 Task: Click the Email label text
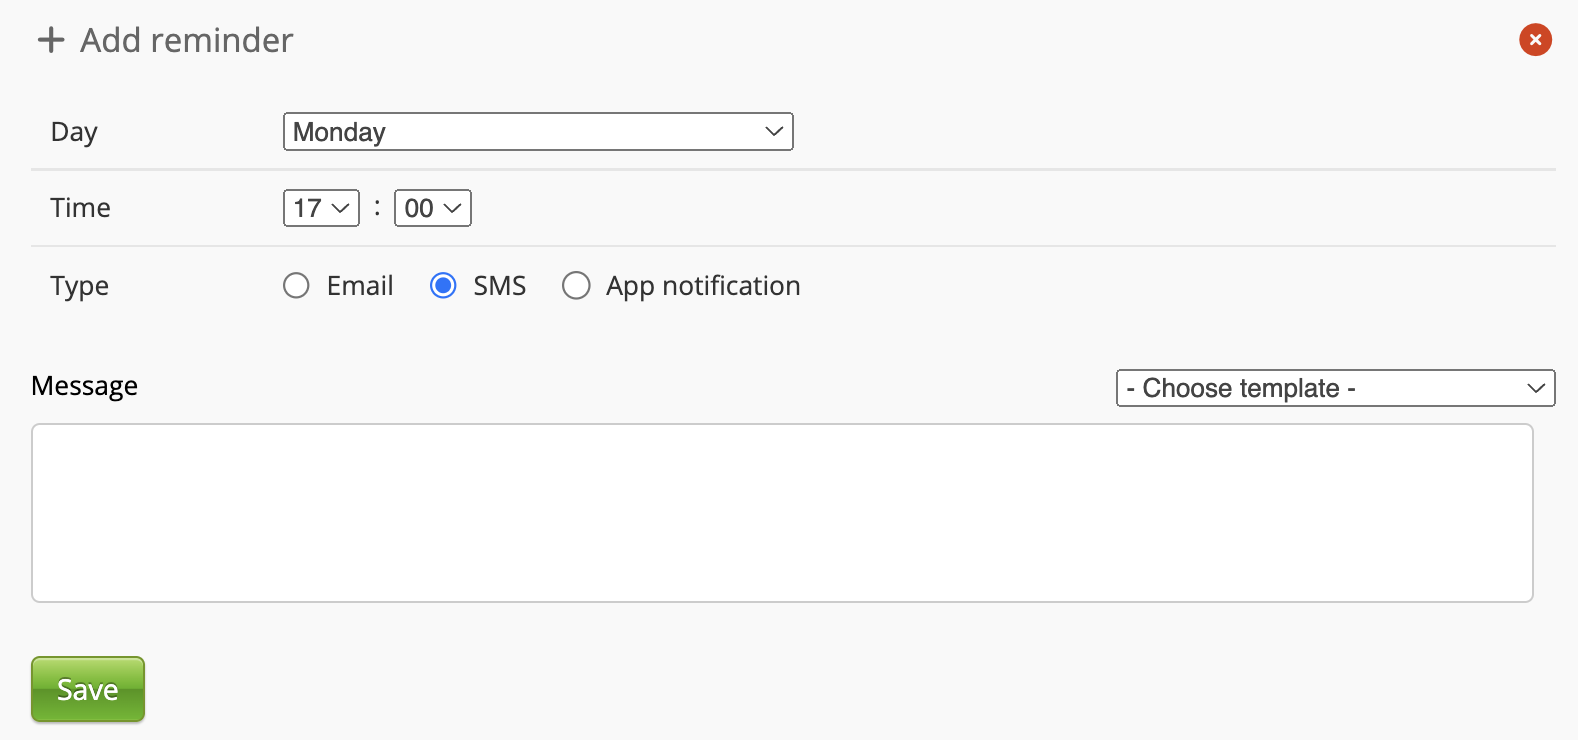tap(360, 286)
